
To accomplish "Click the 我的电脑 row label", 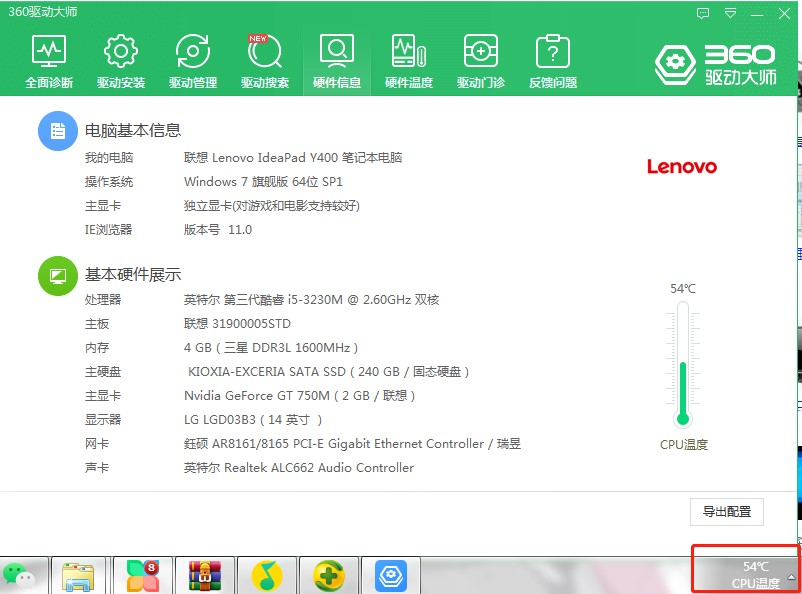I will coord(109,158).
